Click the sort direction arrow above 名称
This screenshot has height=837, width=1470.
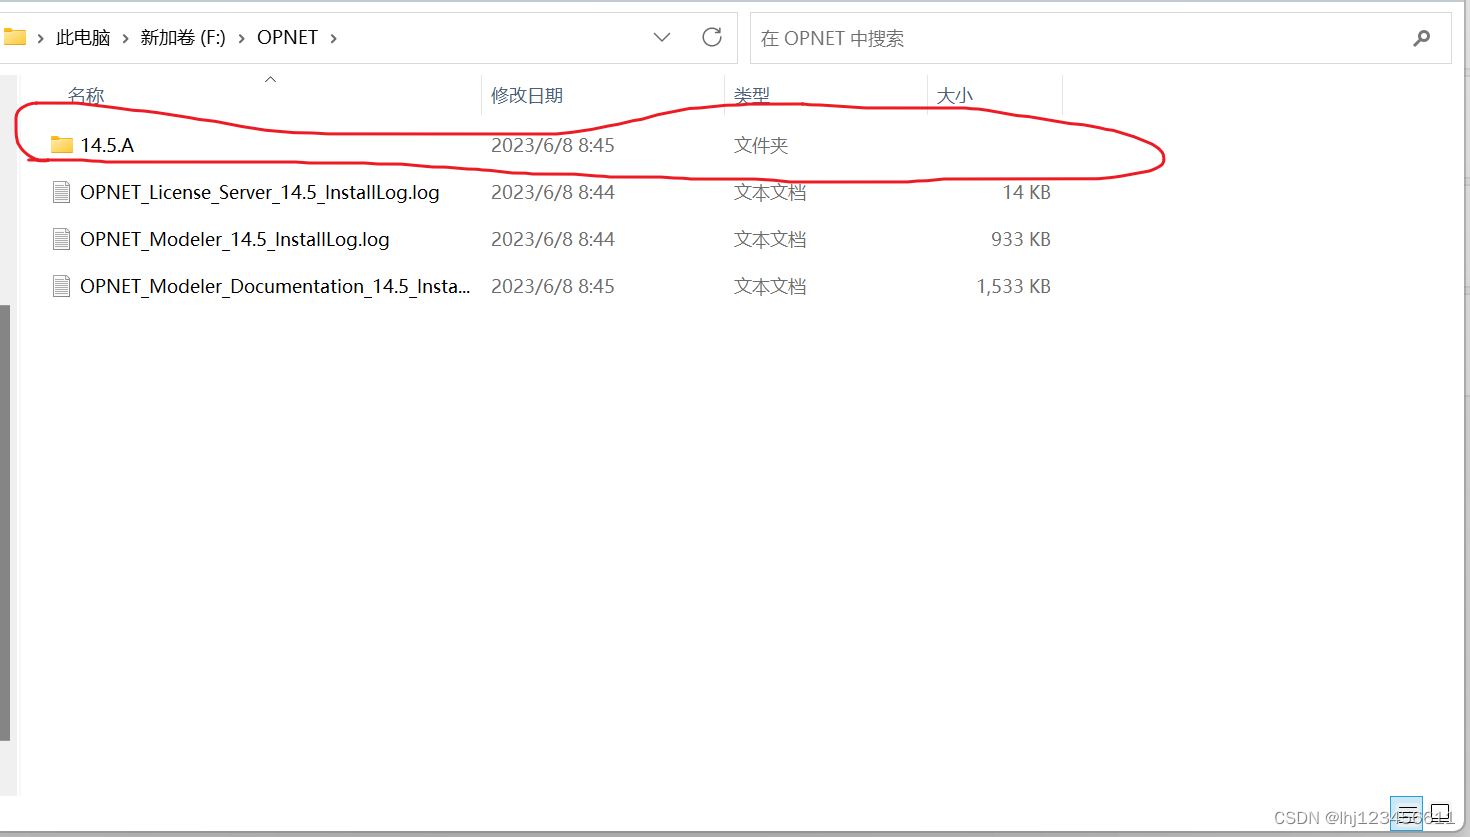pos(269,77)
